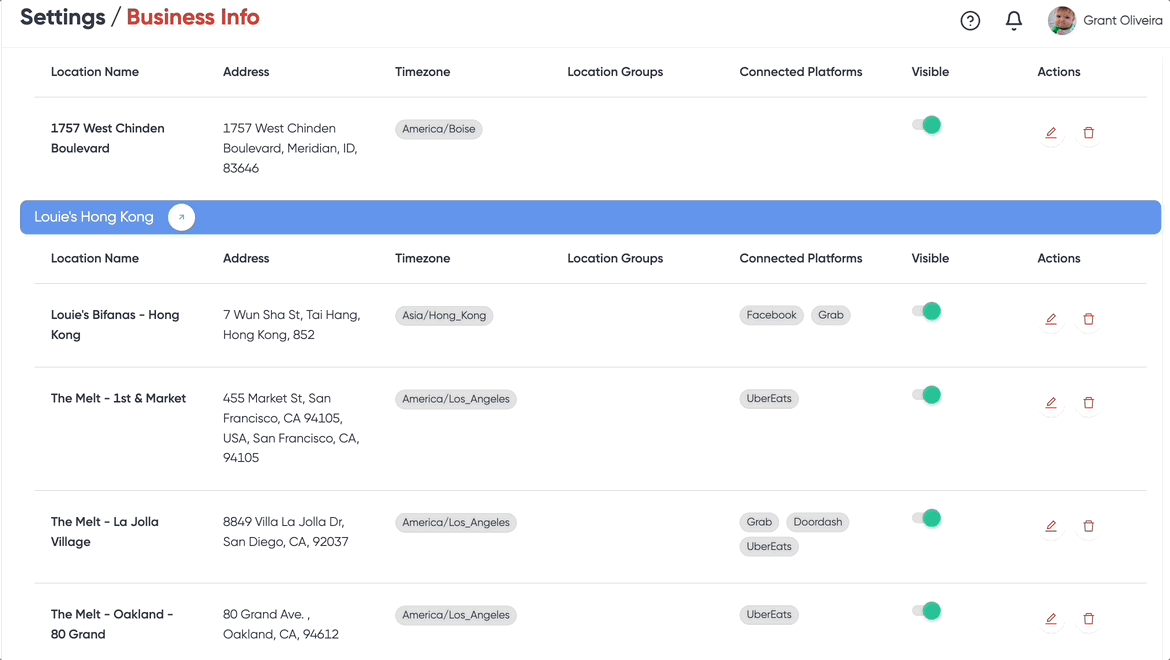Click America/Los_Angeles tag for Oakland row
Image resolution: width=1170 pixels, height=660 pixels.
click(456, 615)
